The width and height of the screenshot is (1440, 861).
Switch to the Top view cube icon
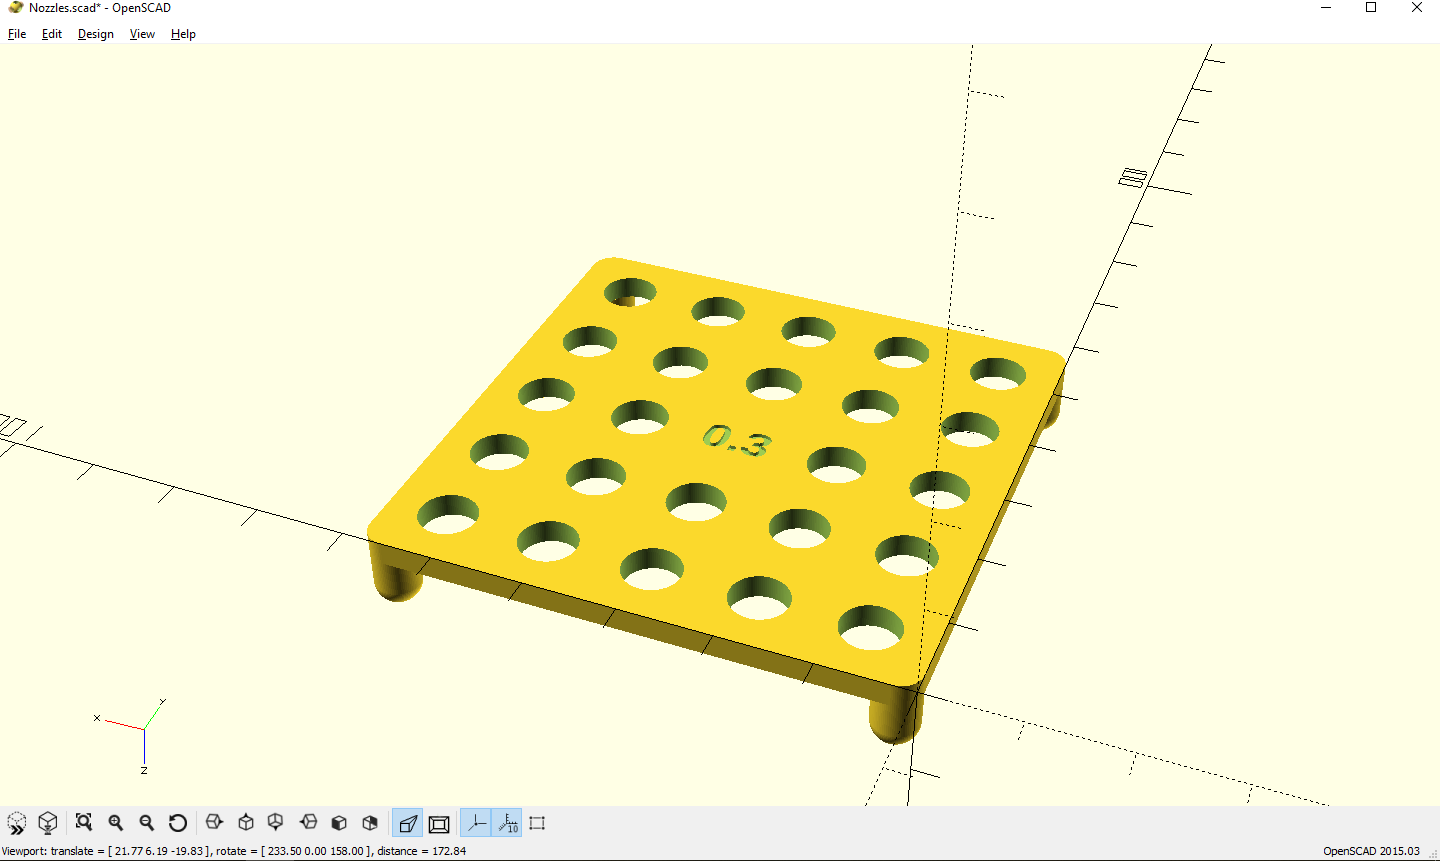point(246,823)
